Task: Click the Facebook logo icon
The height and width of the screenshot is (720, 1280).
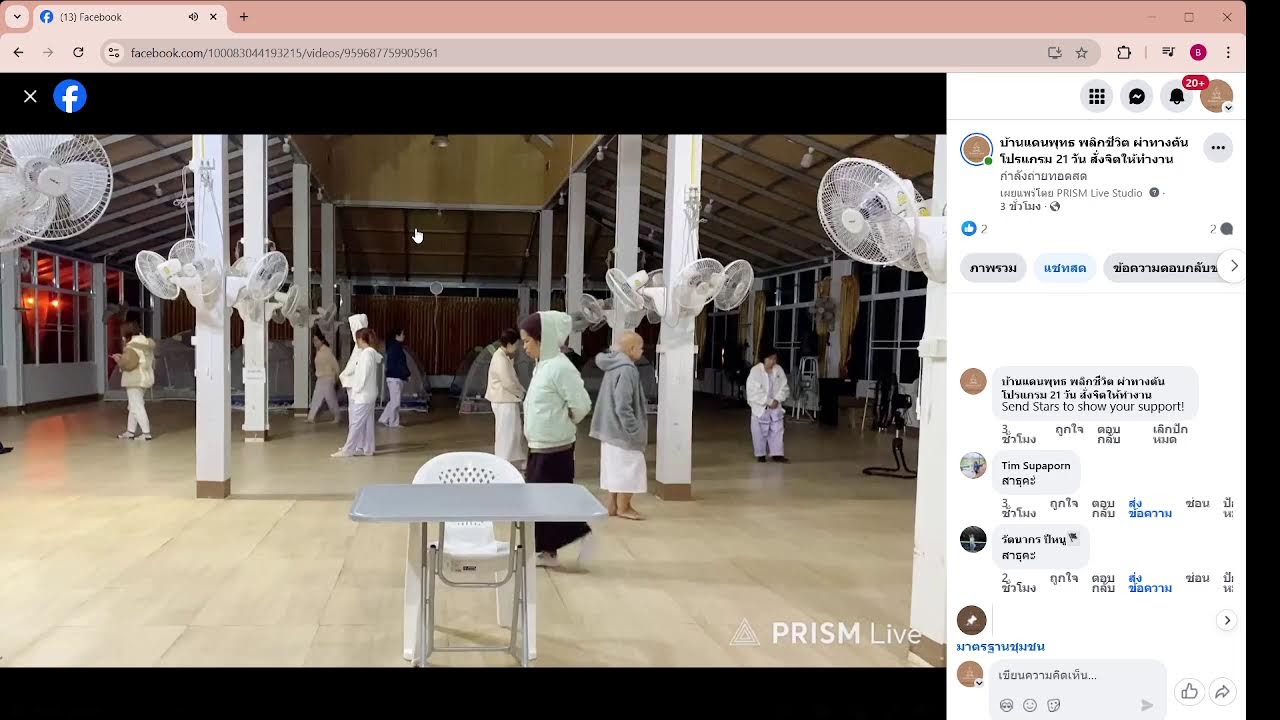Action: 70,96
